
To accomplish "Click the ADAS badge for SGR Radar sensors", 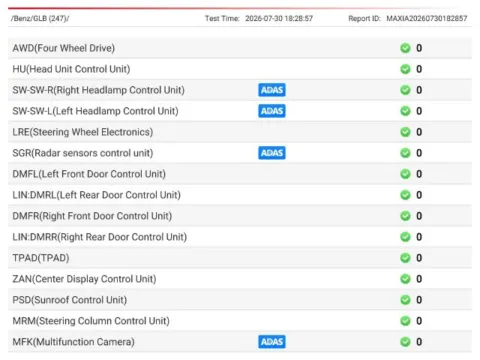I will coord(272,153).
